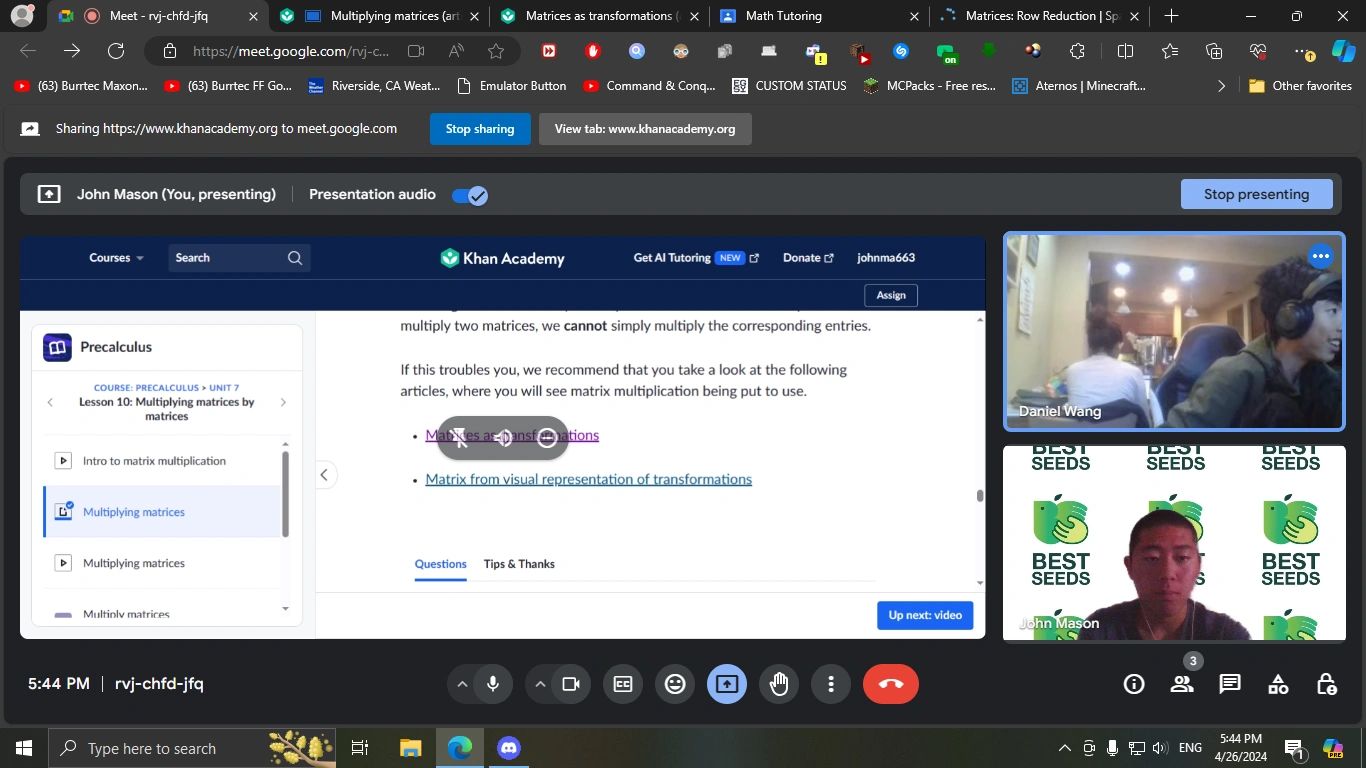
Task: Toggle the Presentation audio switch
Action: 469,195
